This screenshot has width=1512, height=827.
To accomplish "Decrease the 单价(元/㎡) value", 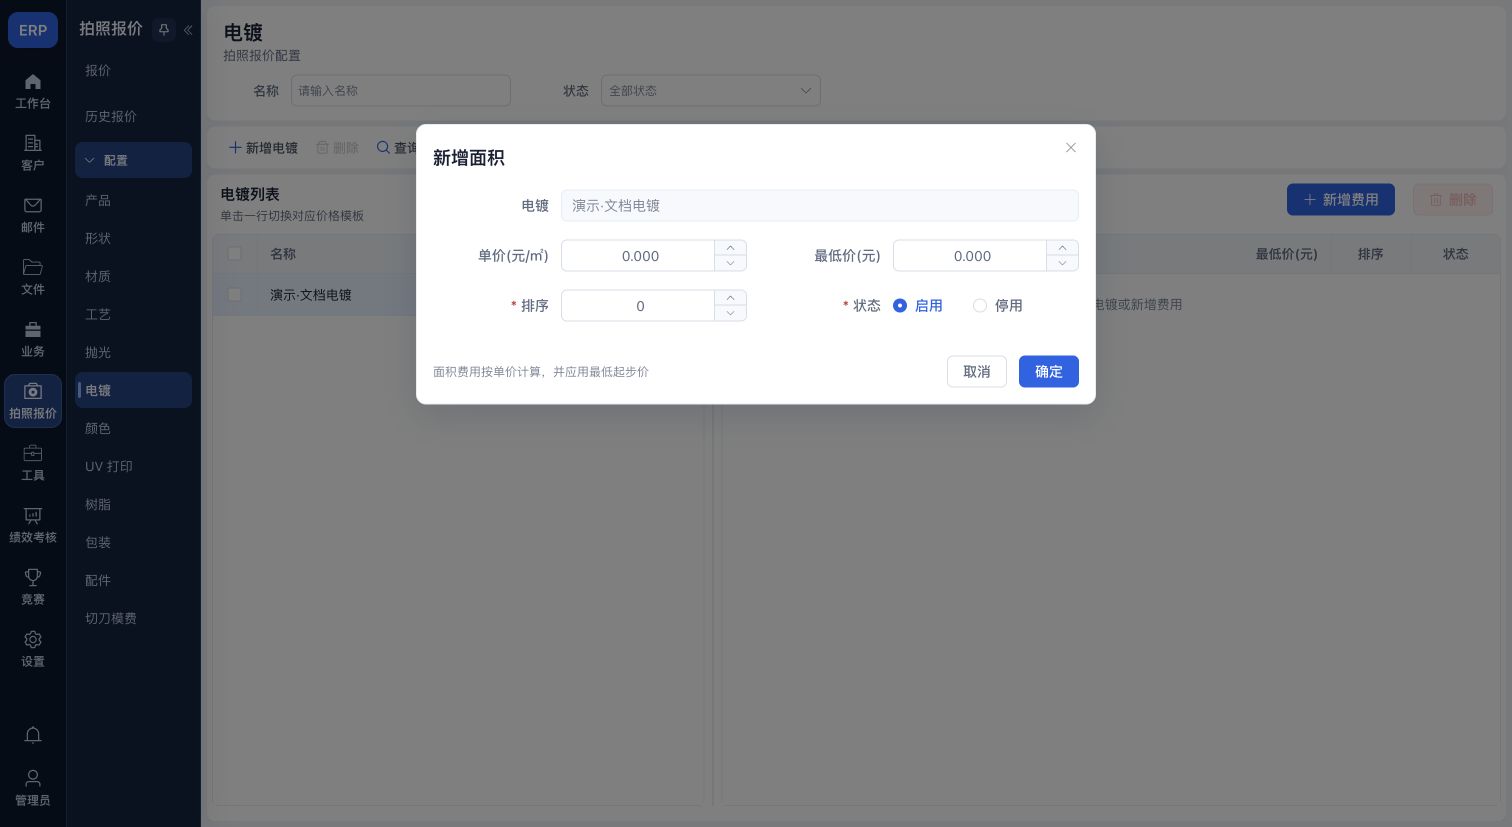I will (731, 263).
